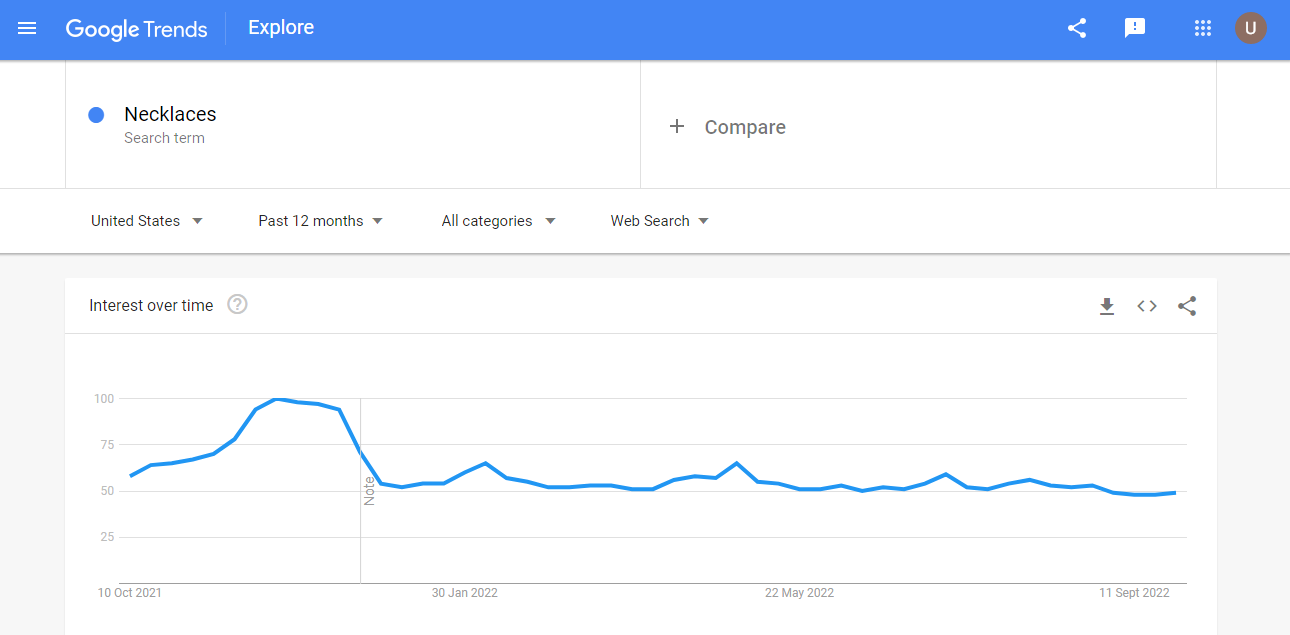1290x635 pixels.
Task: Click the share icon in header
Action: click(1077, 28)
